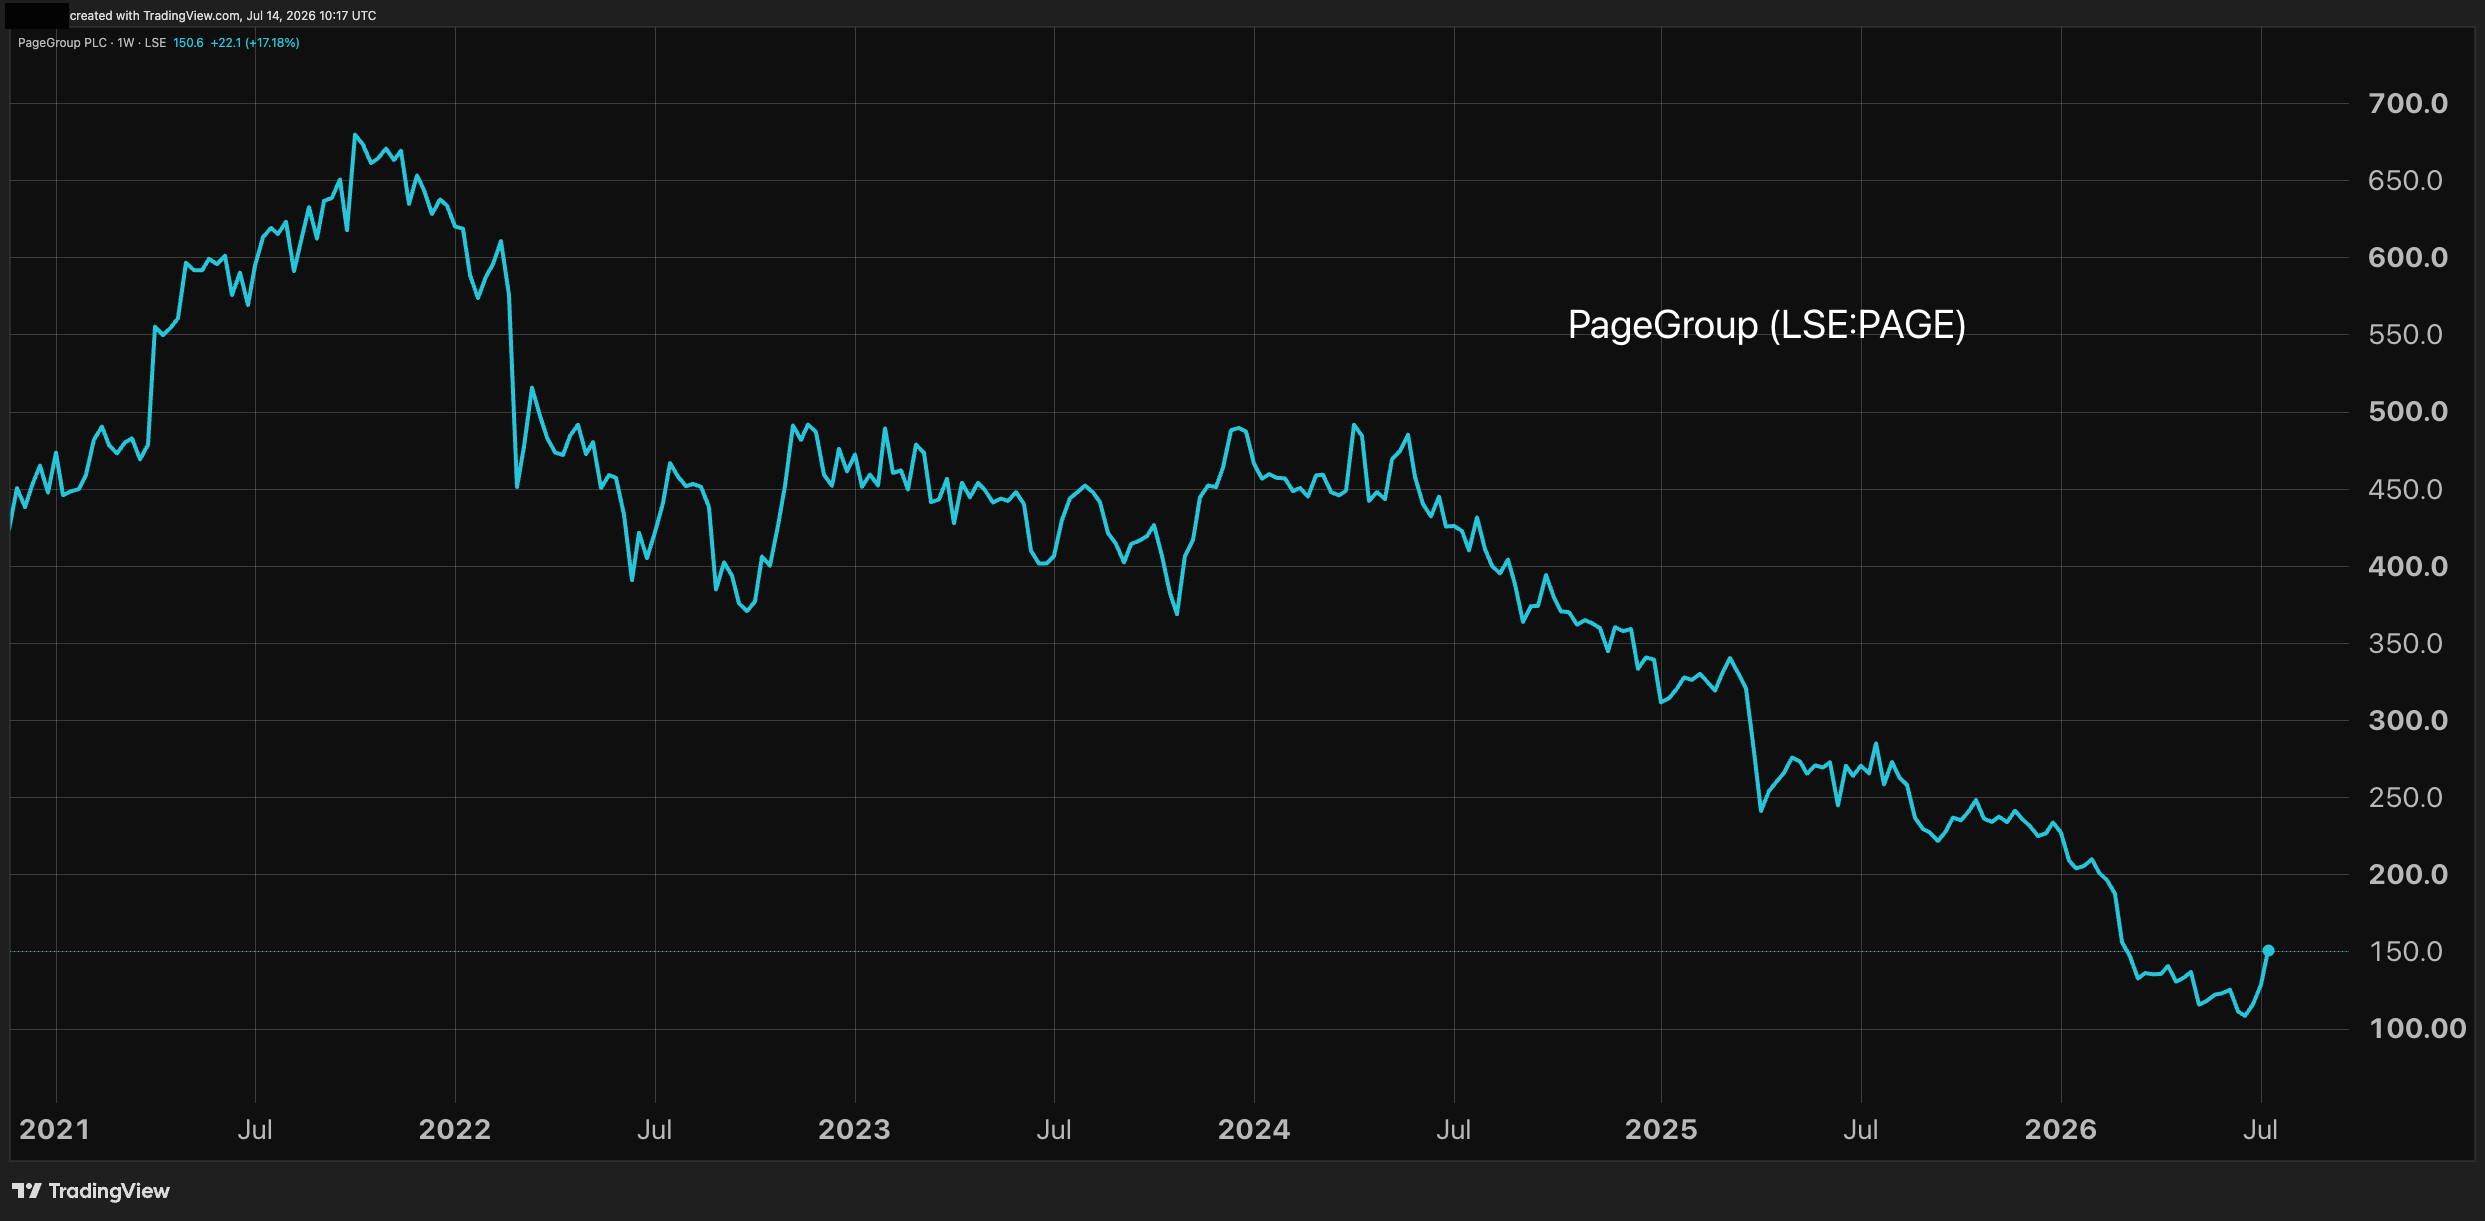Click the 300.0 price axis label
This screenshot has width=2485, height=1221.
2408,720
